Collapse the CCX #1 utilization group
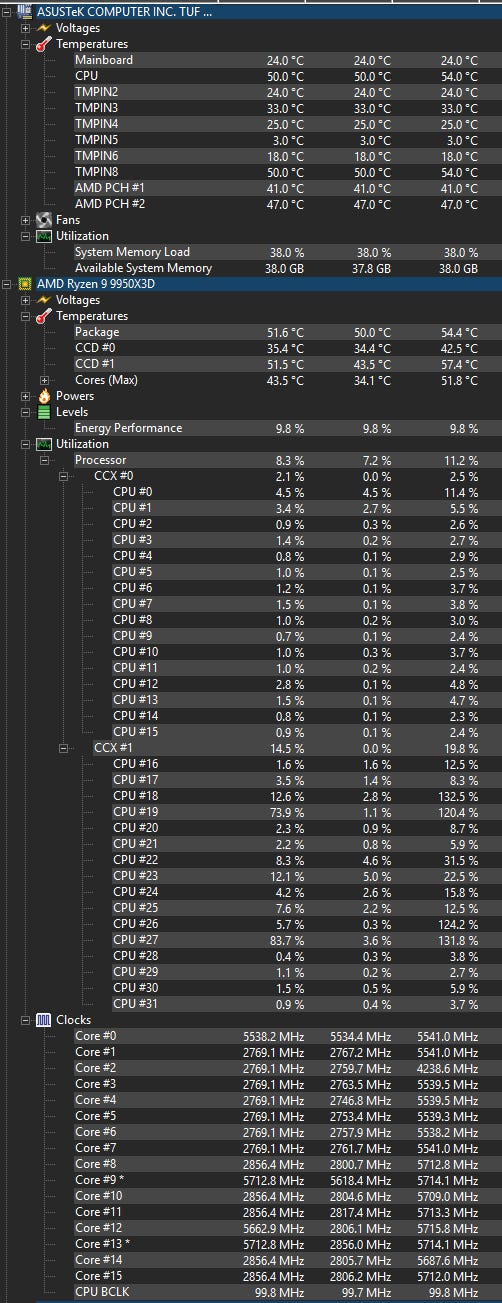The image size is (502, 1303). (63, 748)
